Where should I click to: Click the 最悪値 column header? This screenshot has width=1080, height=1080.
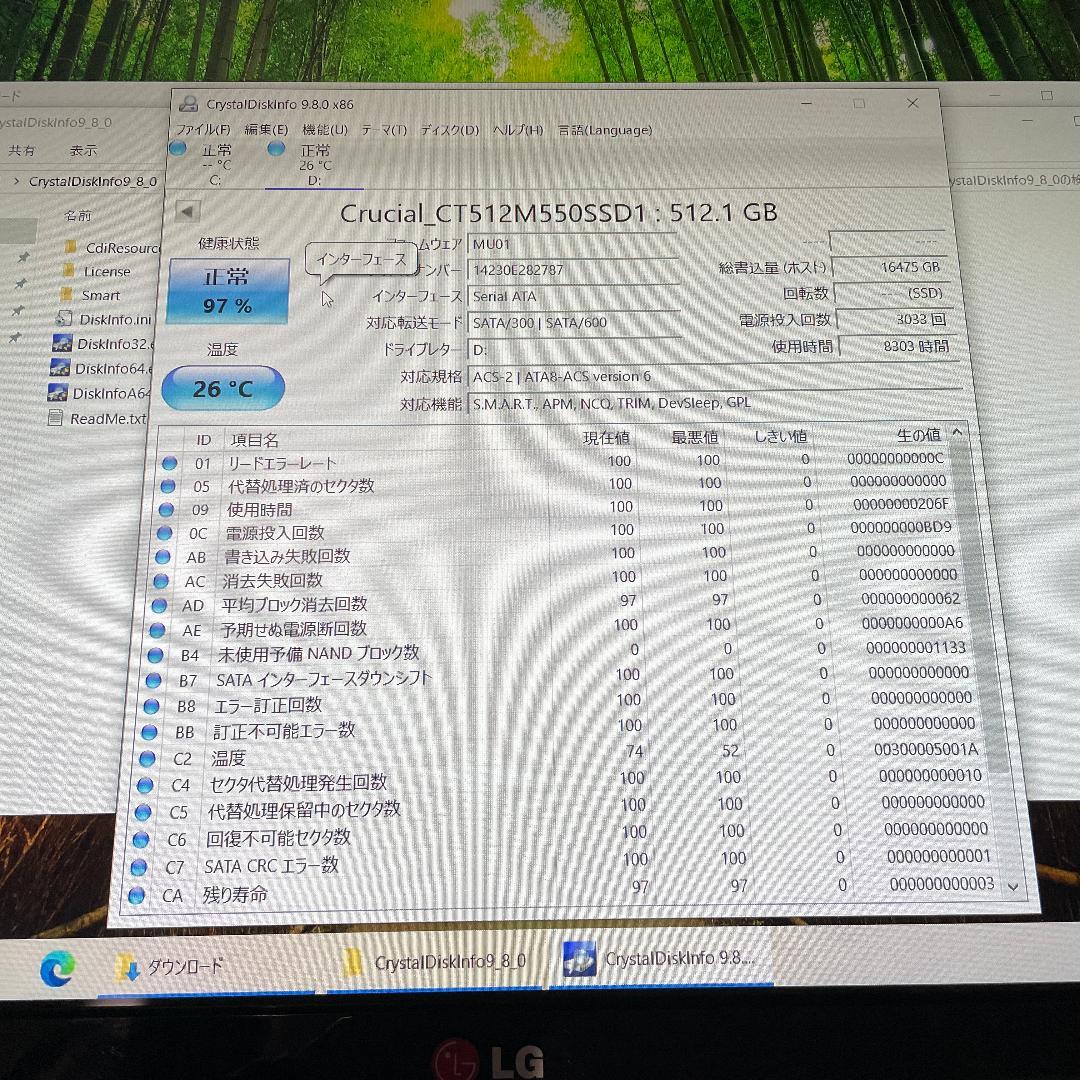695,437
